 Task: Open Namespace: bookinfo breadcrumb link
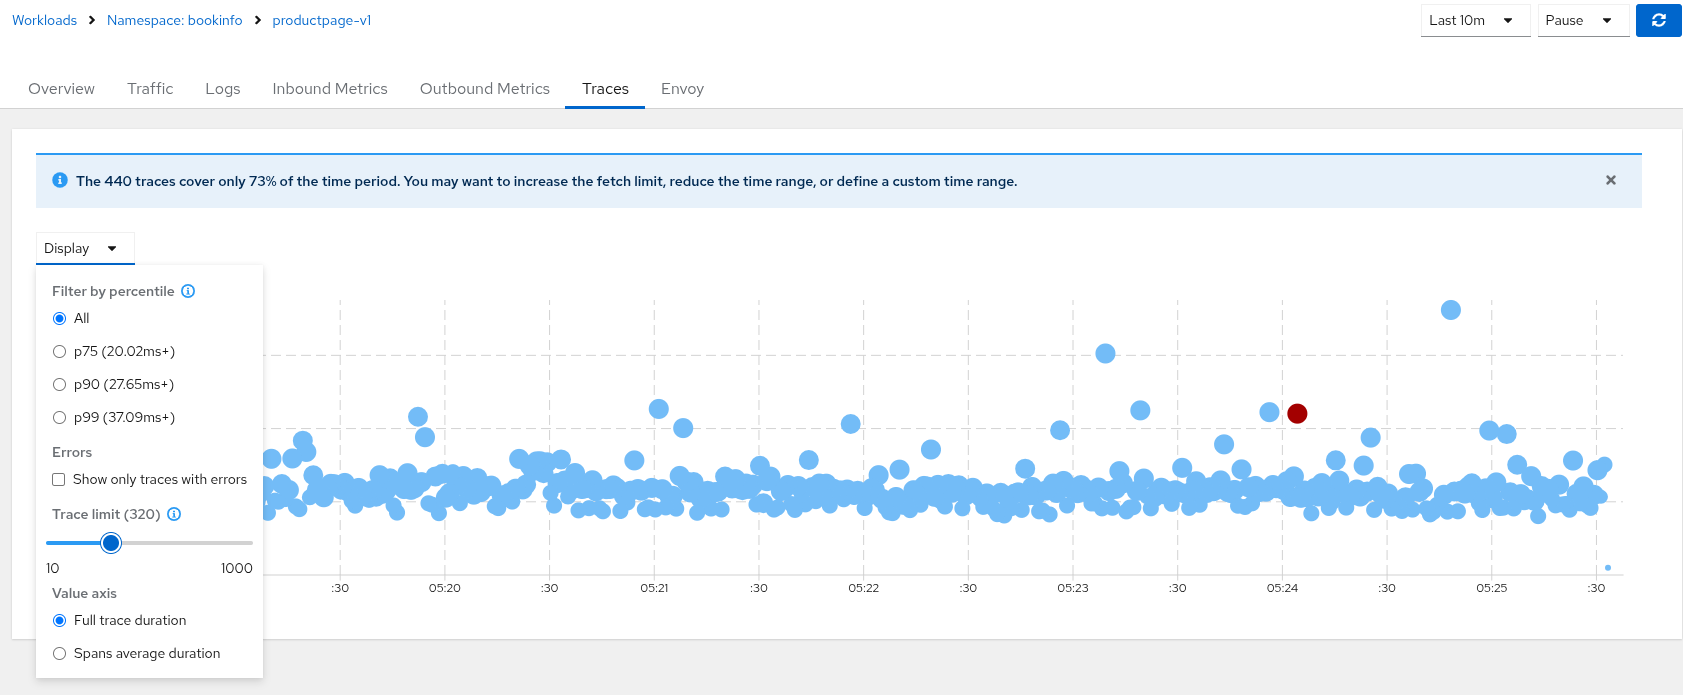coord(174,20)
